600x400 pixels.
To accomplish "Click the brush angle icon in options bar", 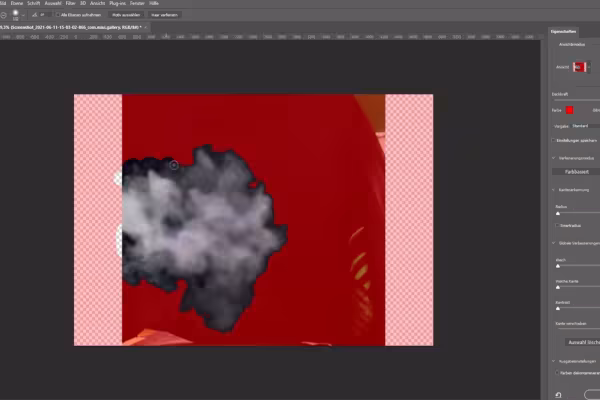I will 34,15.
